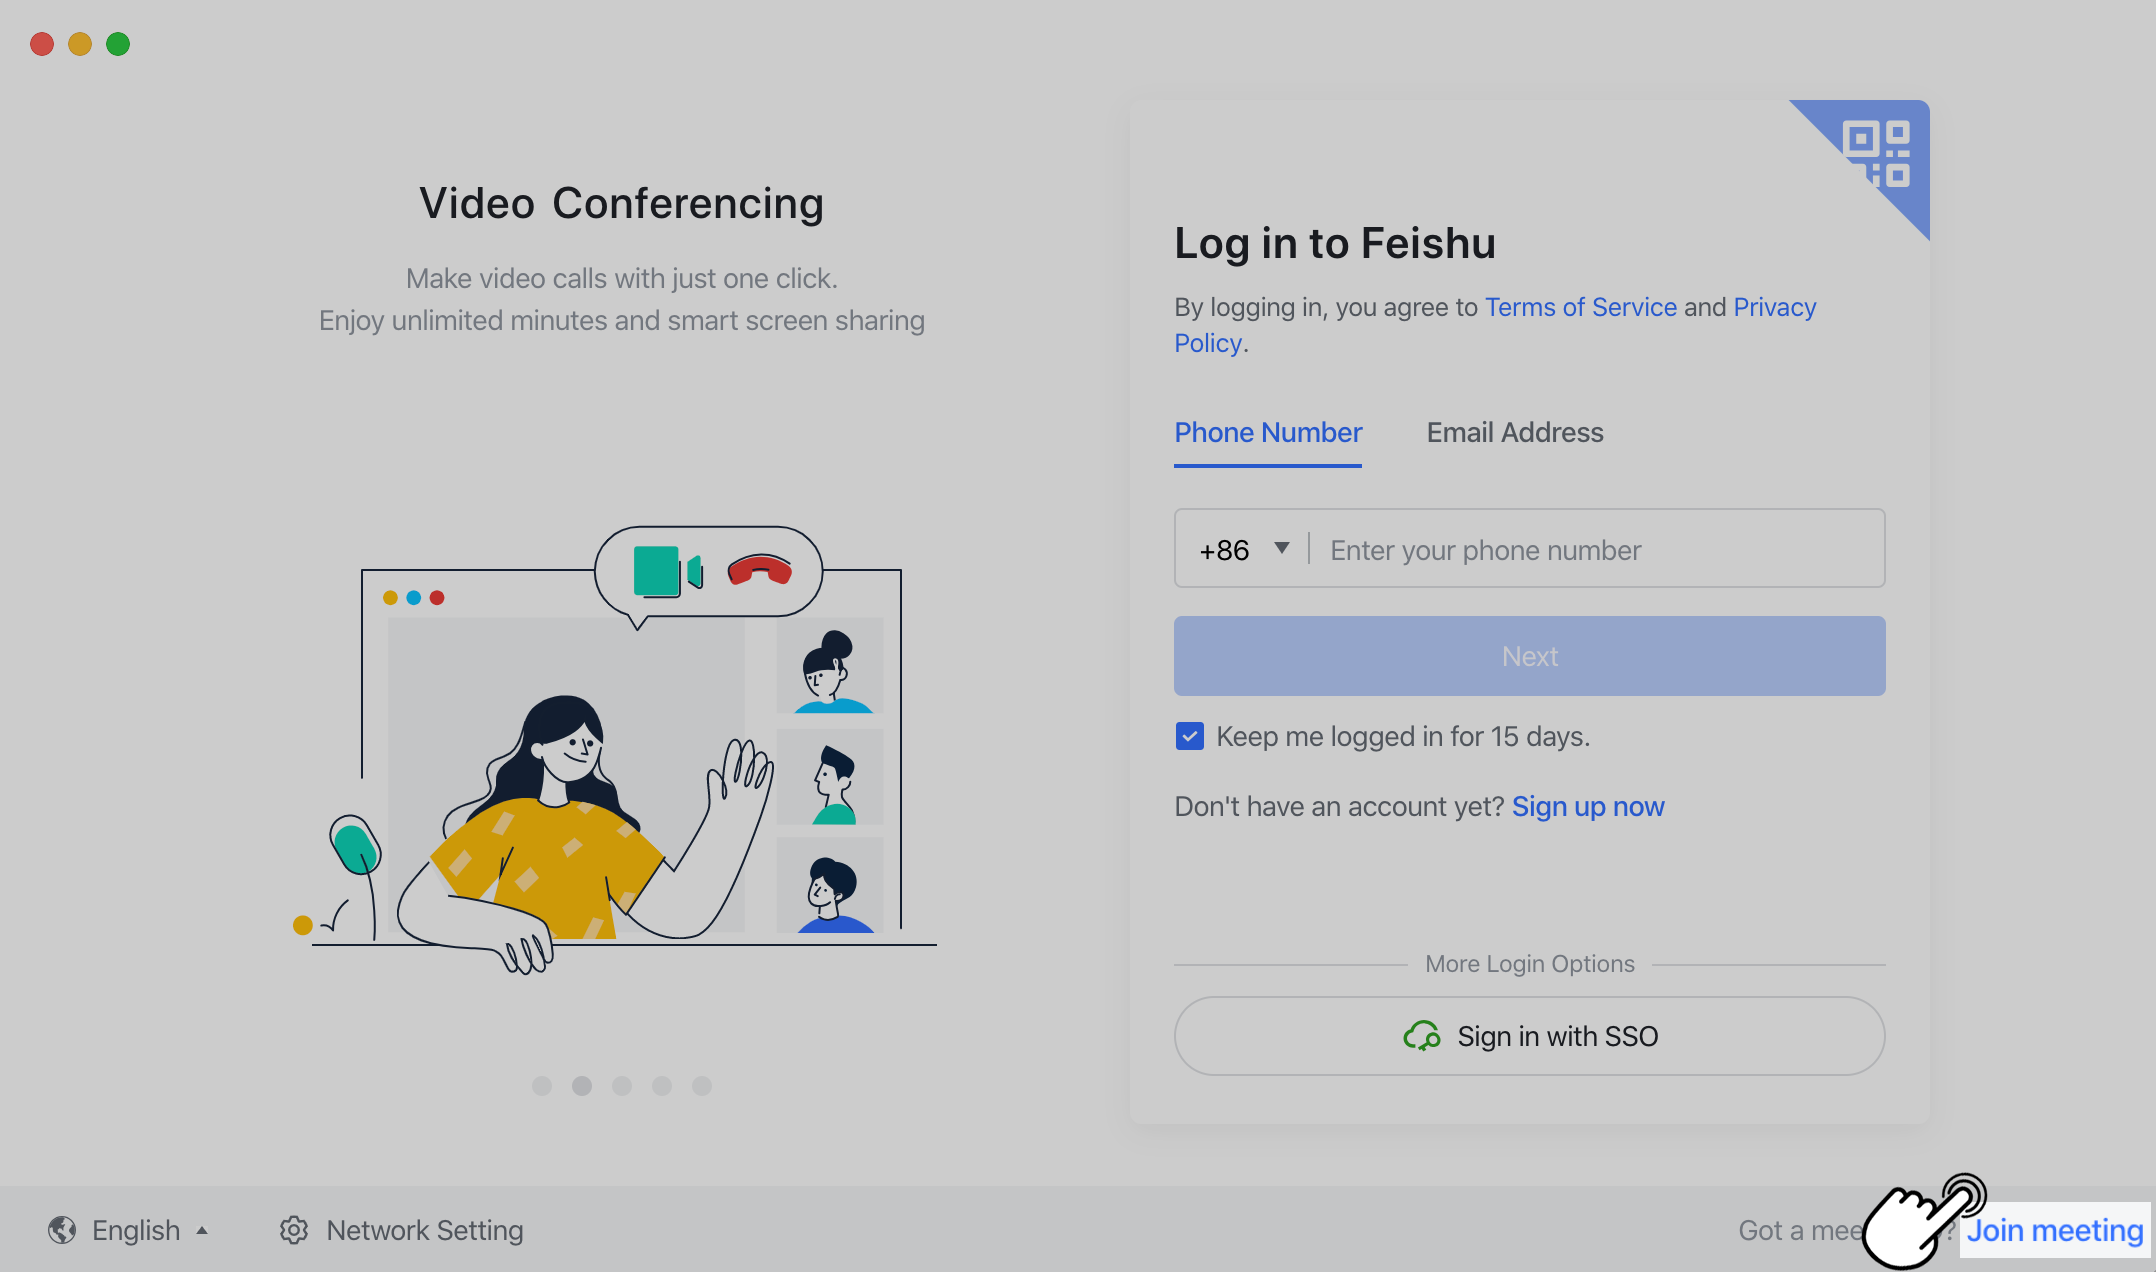Click the Join meeting link

tap(2055, 1230)
